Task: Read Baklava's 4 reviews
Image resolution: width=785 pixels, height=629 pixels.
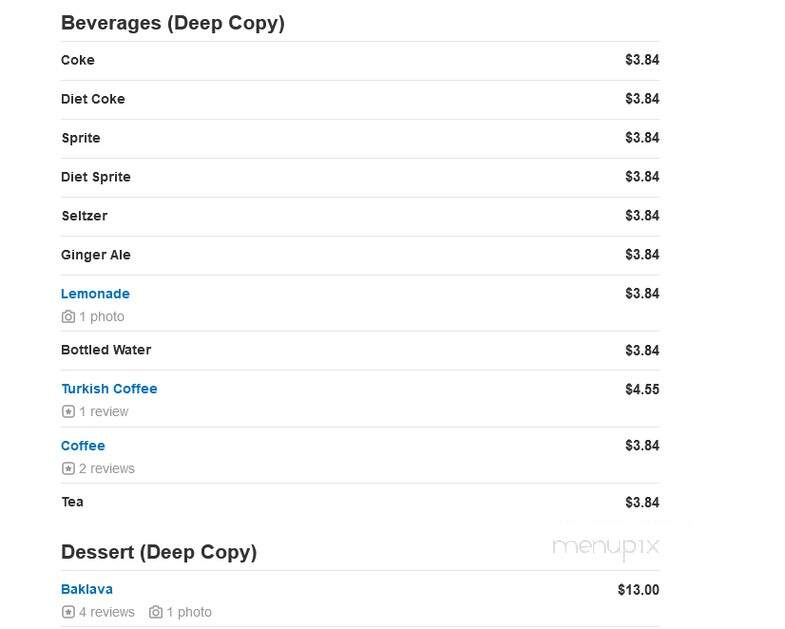Action: pyautogui.click(x=107, y=612)
